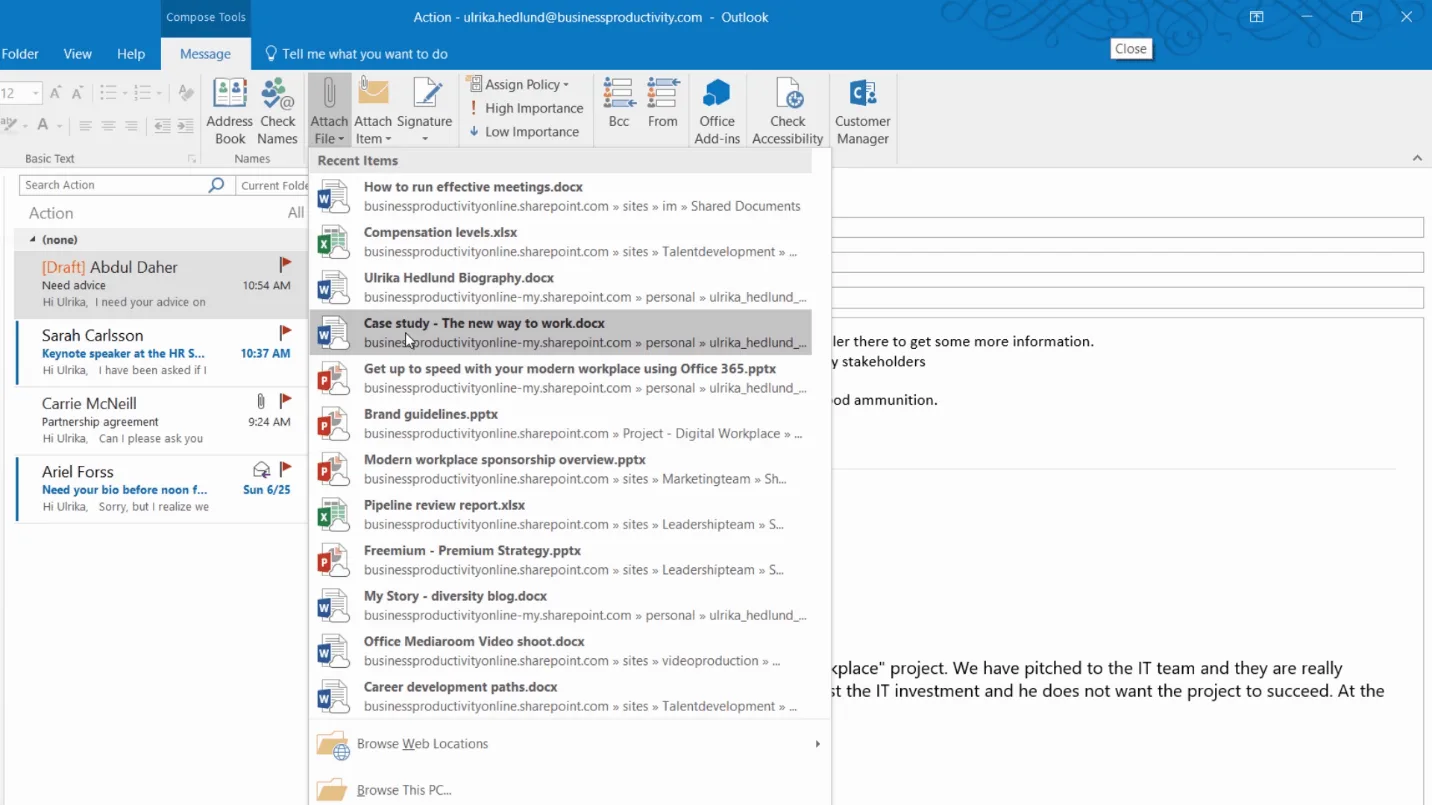Expand the Assign Policy dropdown
This screenshot has height=805, width=1432.
click(519, 84)
